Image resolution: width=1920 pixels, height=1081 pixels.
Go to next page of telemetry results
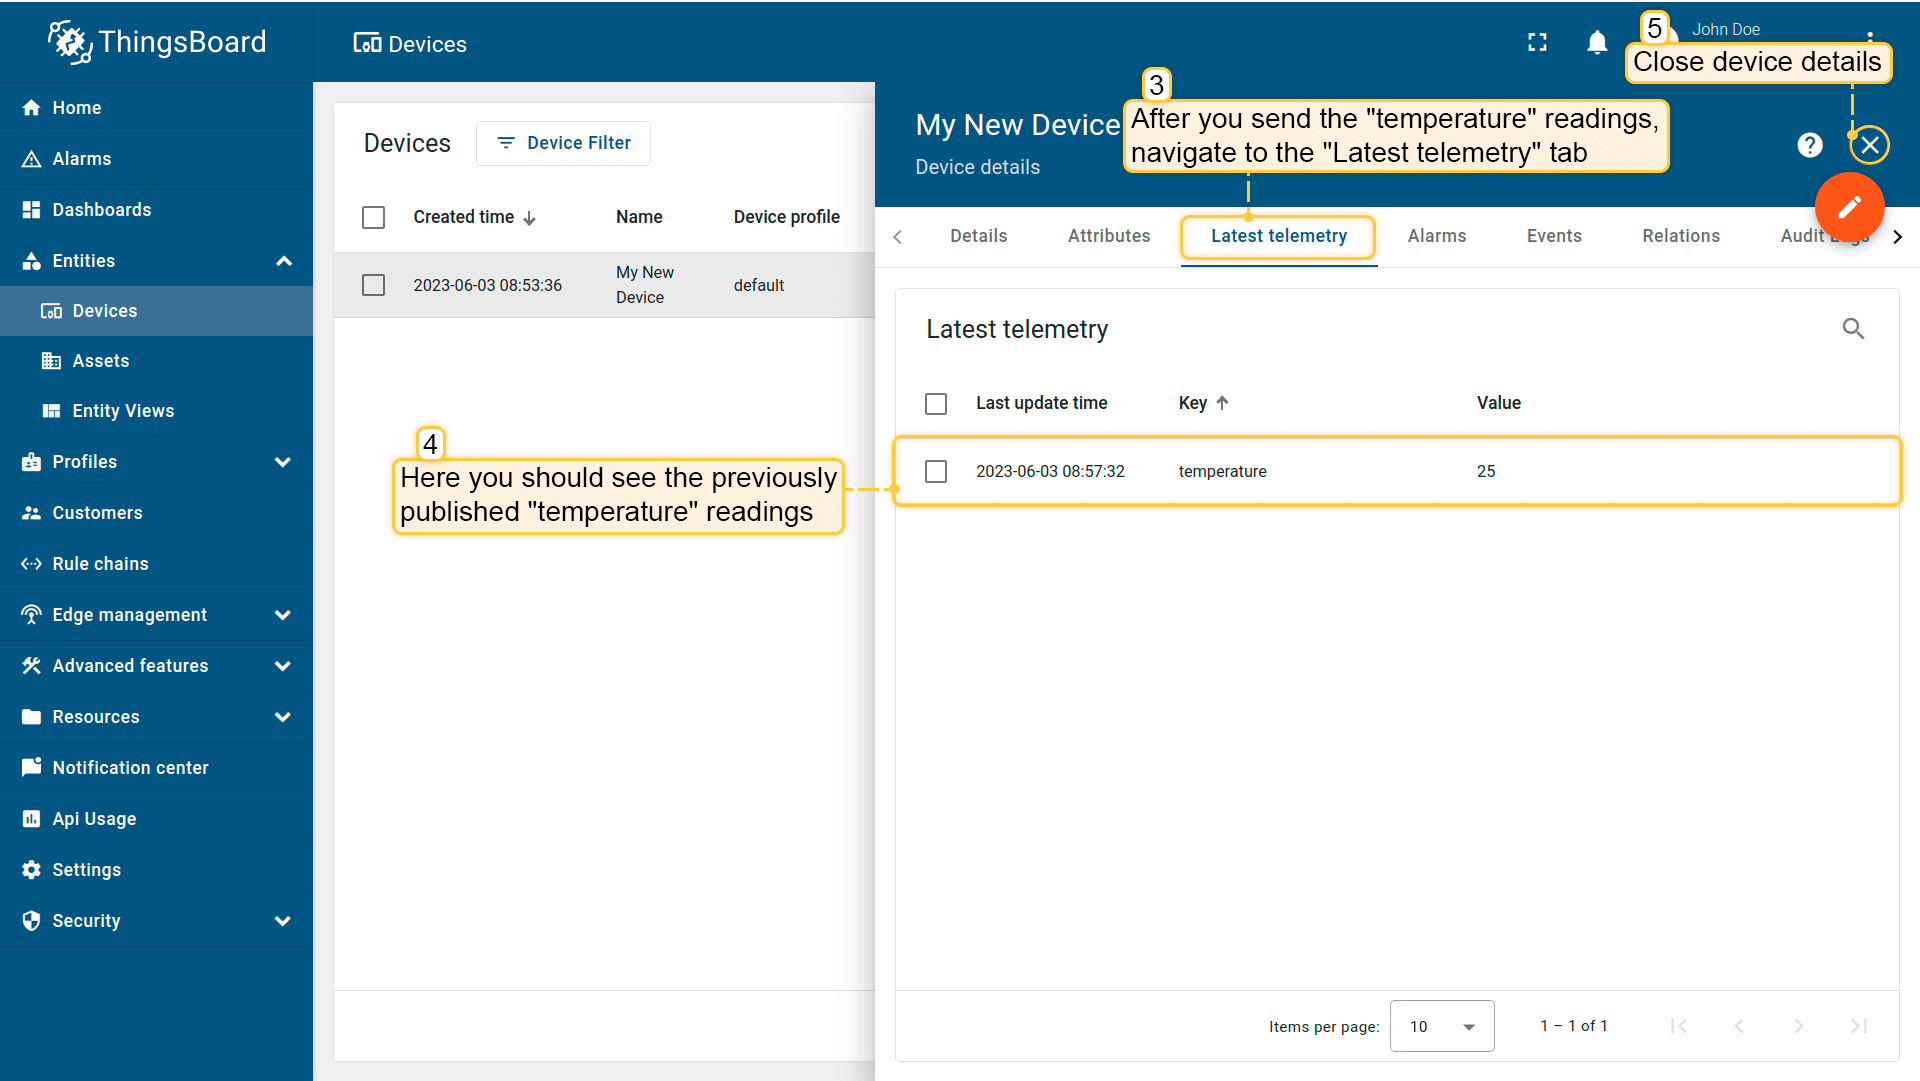1799,1026
